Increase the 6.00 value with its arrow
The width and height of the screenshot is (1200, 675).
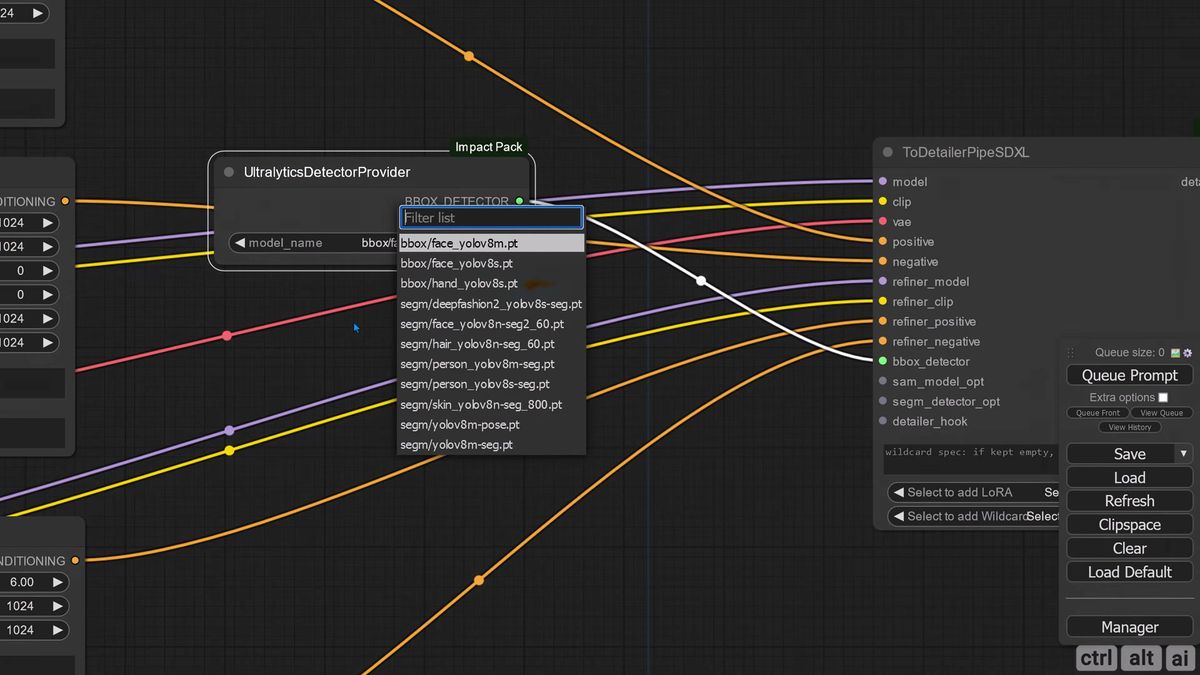(x=57, y=582)
